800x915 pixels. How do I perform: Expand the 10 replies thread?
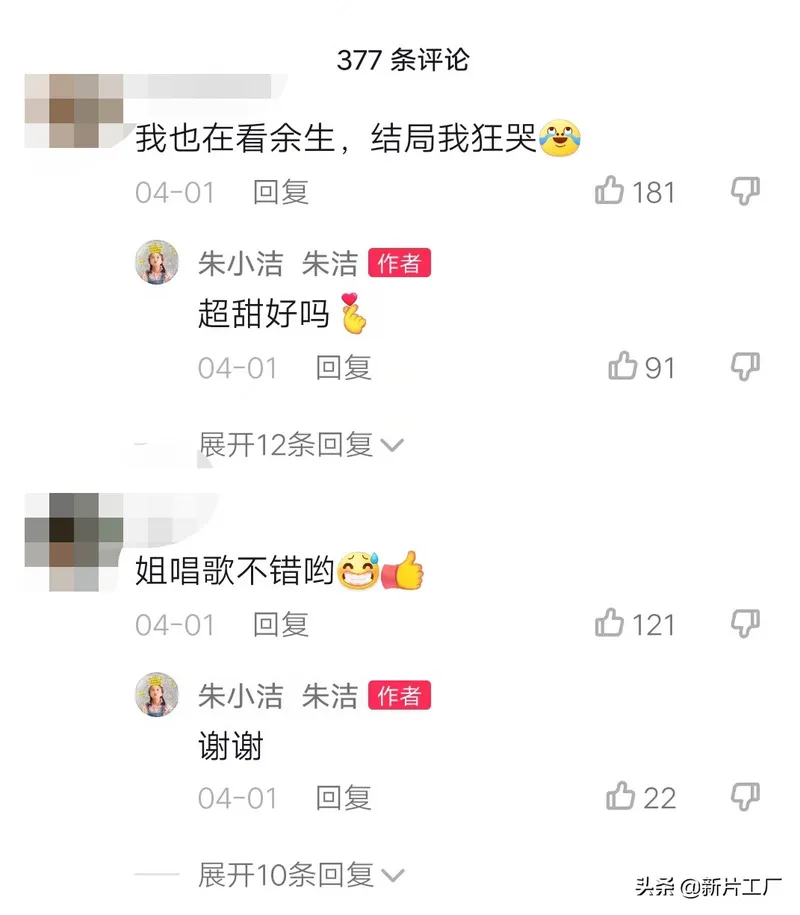point(301,875)
